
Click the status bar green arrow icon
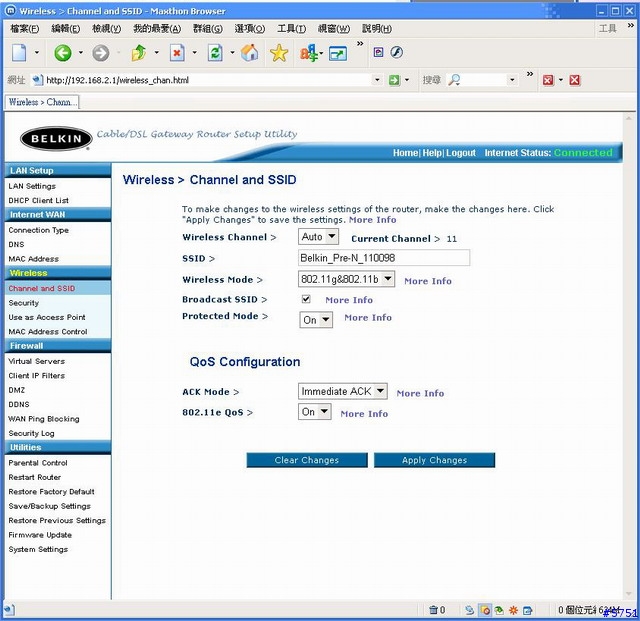[x=499, y=610]
